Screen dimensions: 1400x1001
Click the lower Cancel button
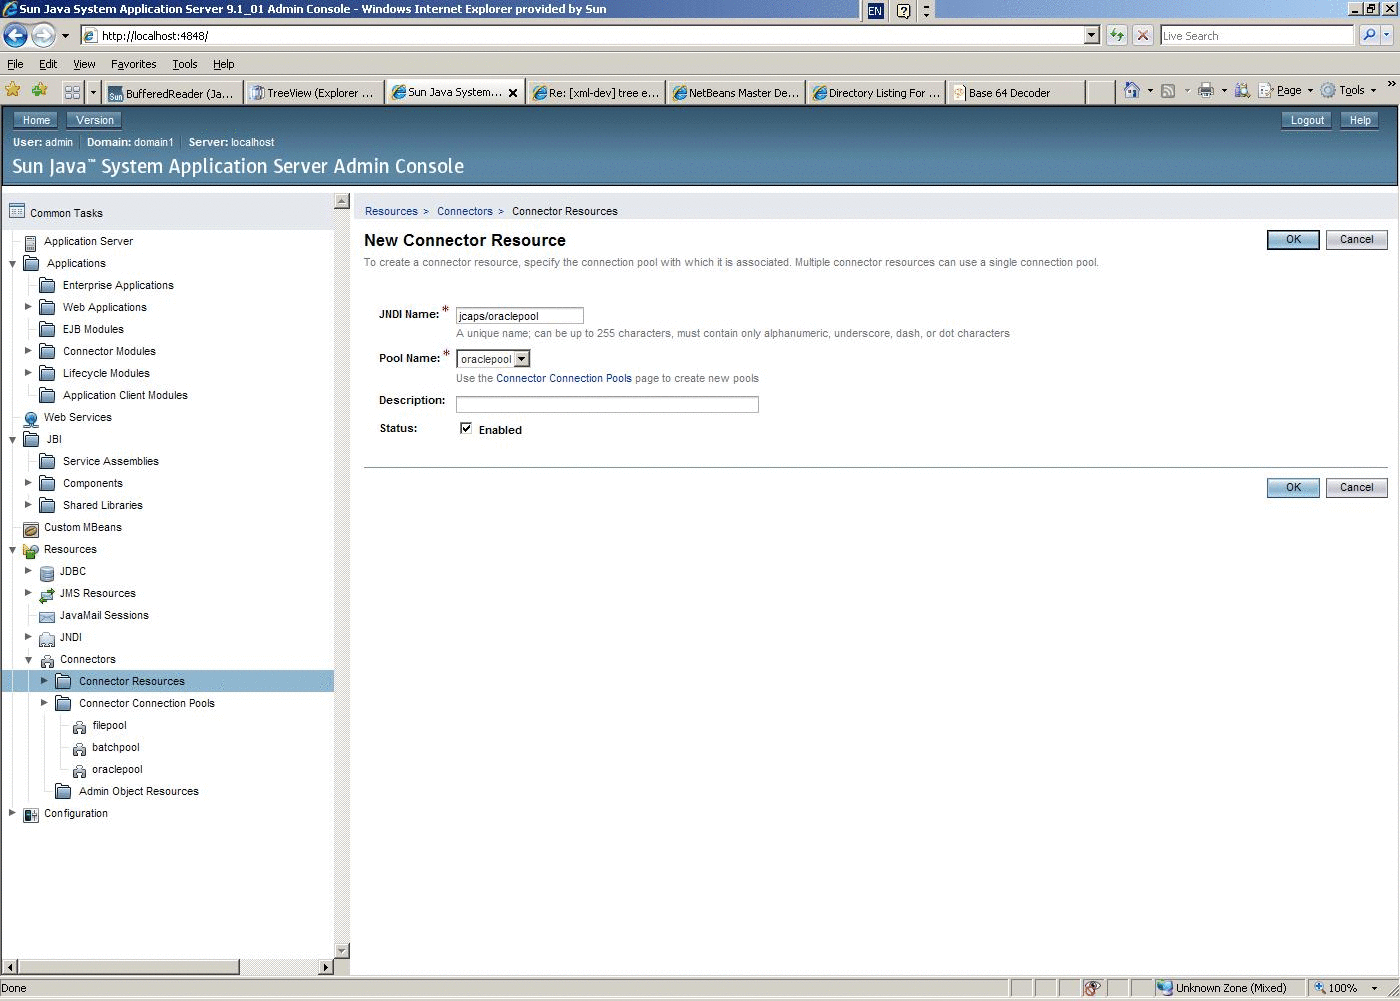pyautogui.click(x=1356, y=488)
